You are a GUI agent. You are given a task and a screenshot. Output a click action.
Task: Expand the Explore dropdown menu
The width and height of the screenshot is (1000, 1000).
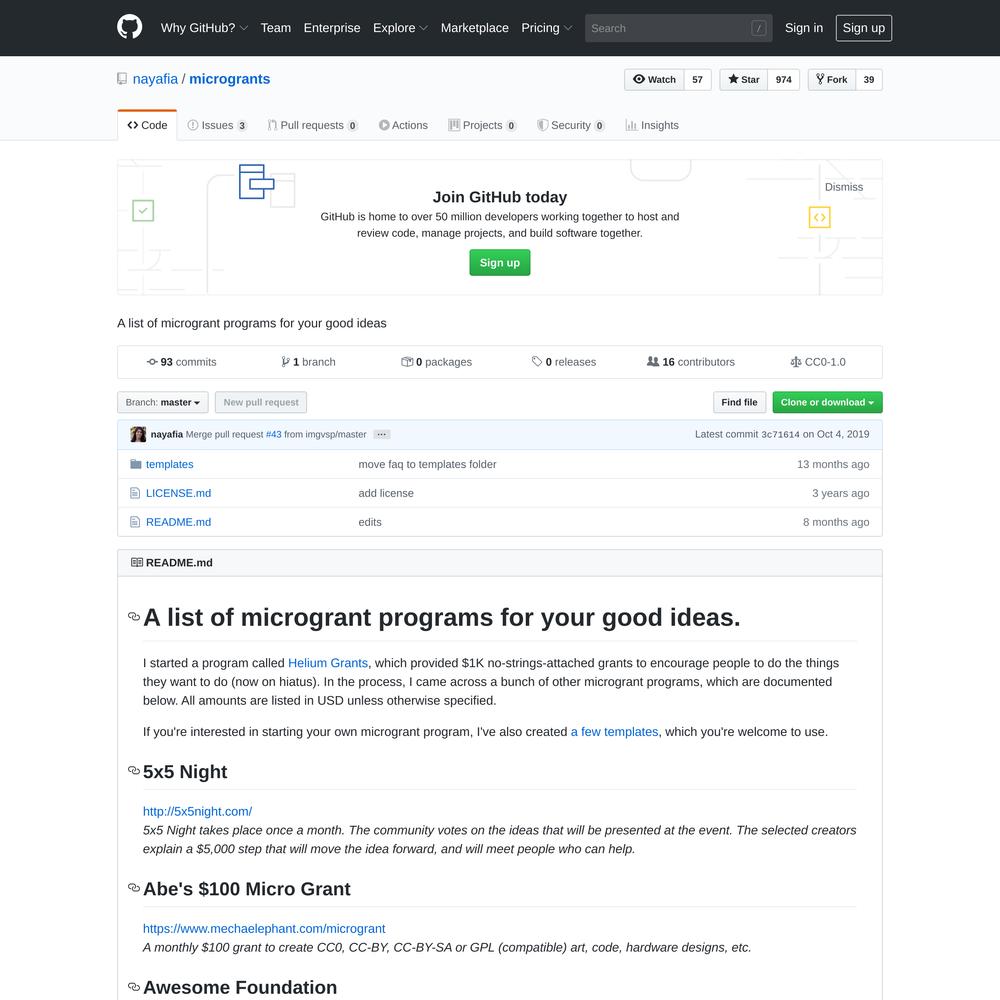(401, 28)
